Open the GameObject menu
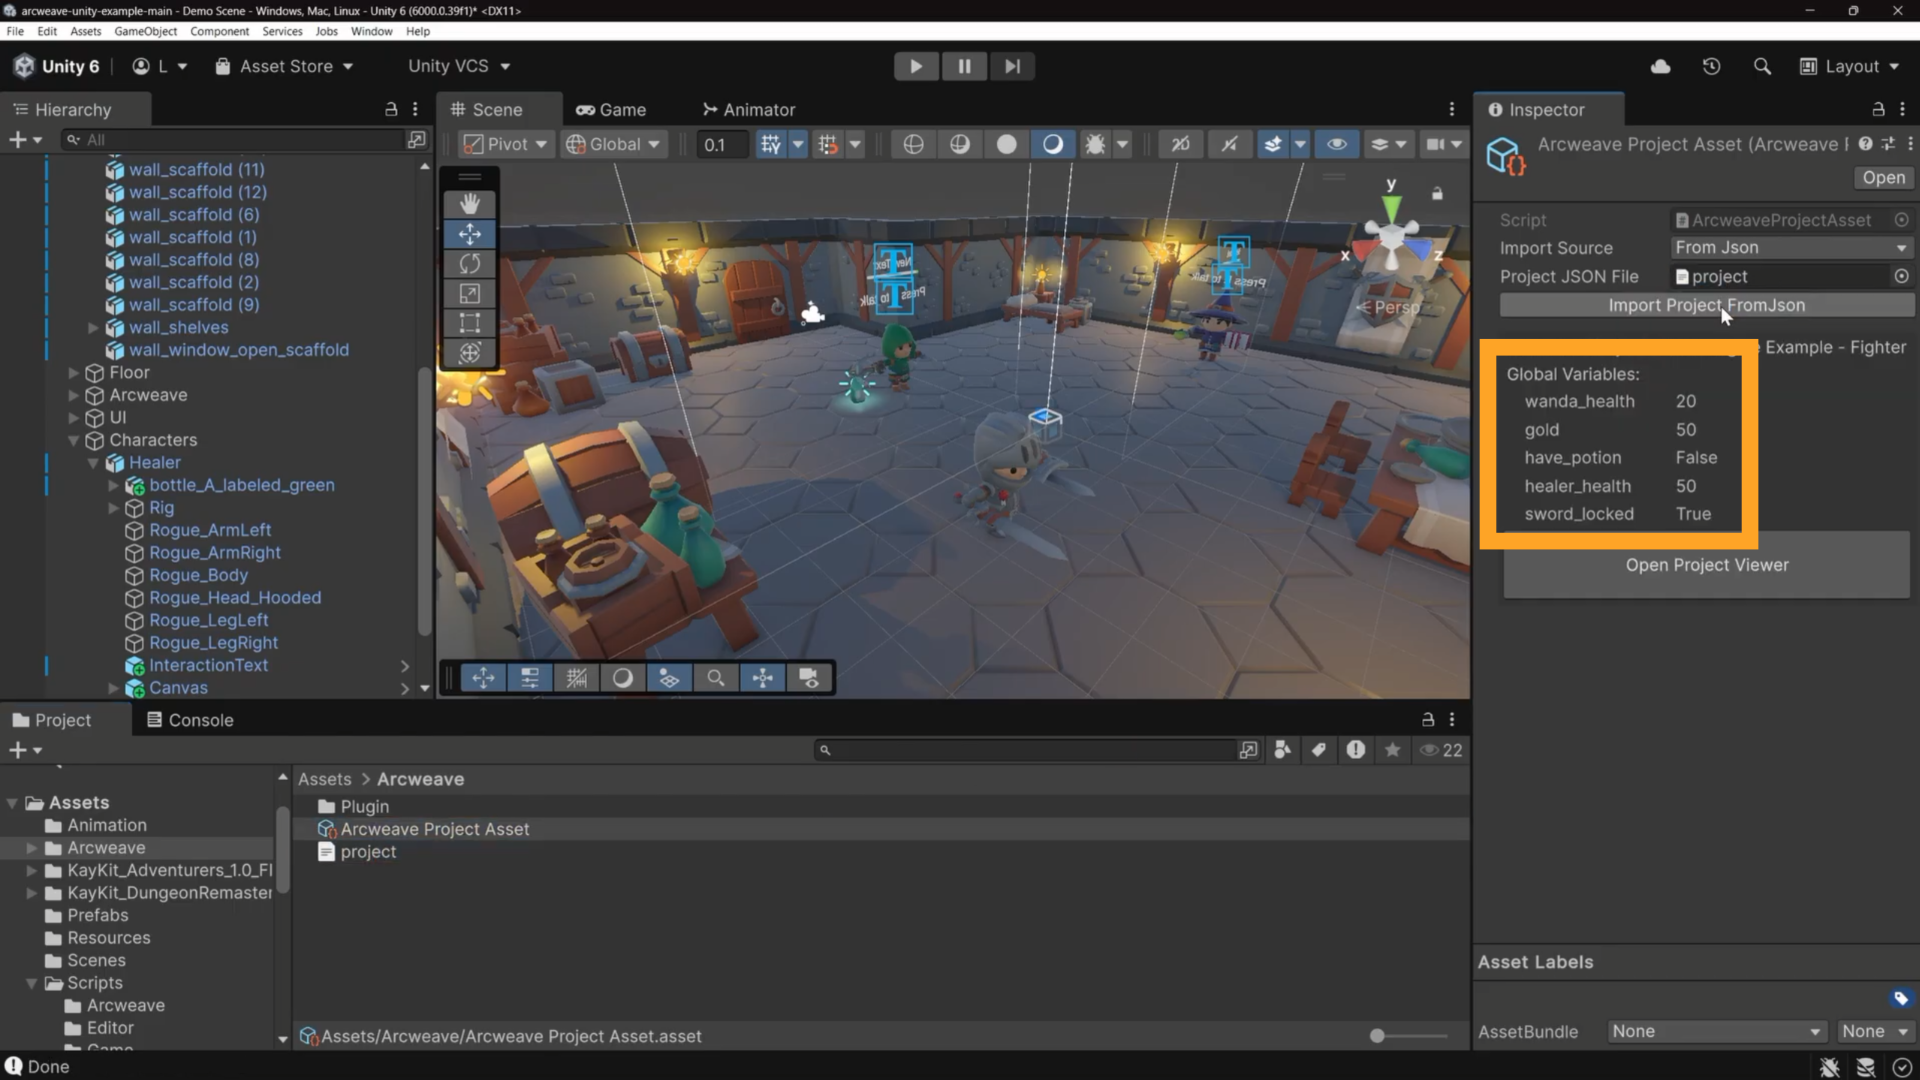This screenshot has width=1920, height=1080. (x=145, y=31)
